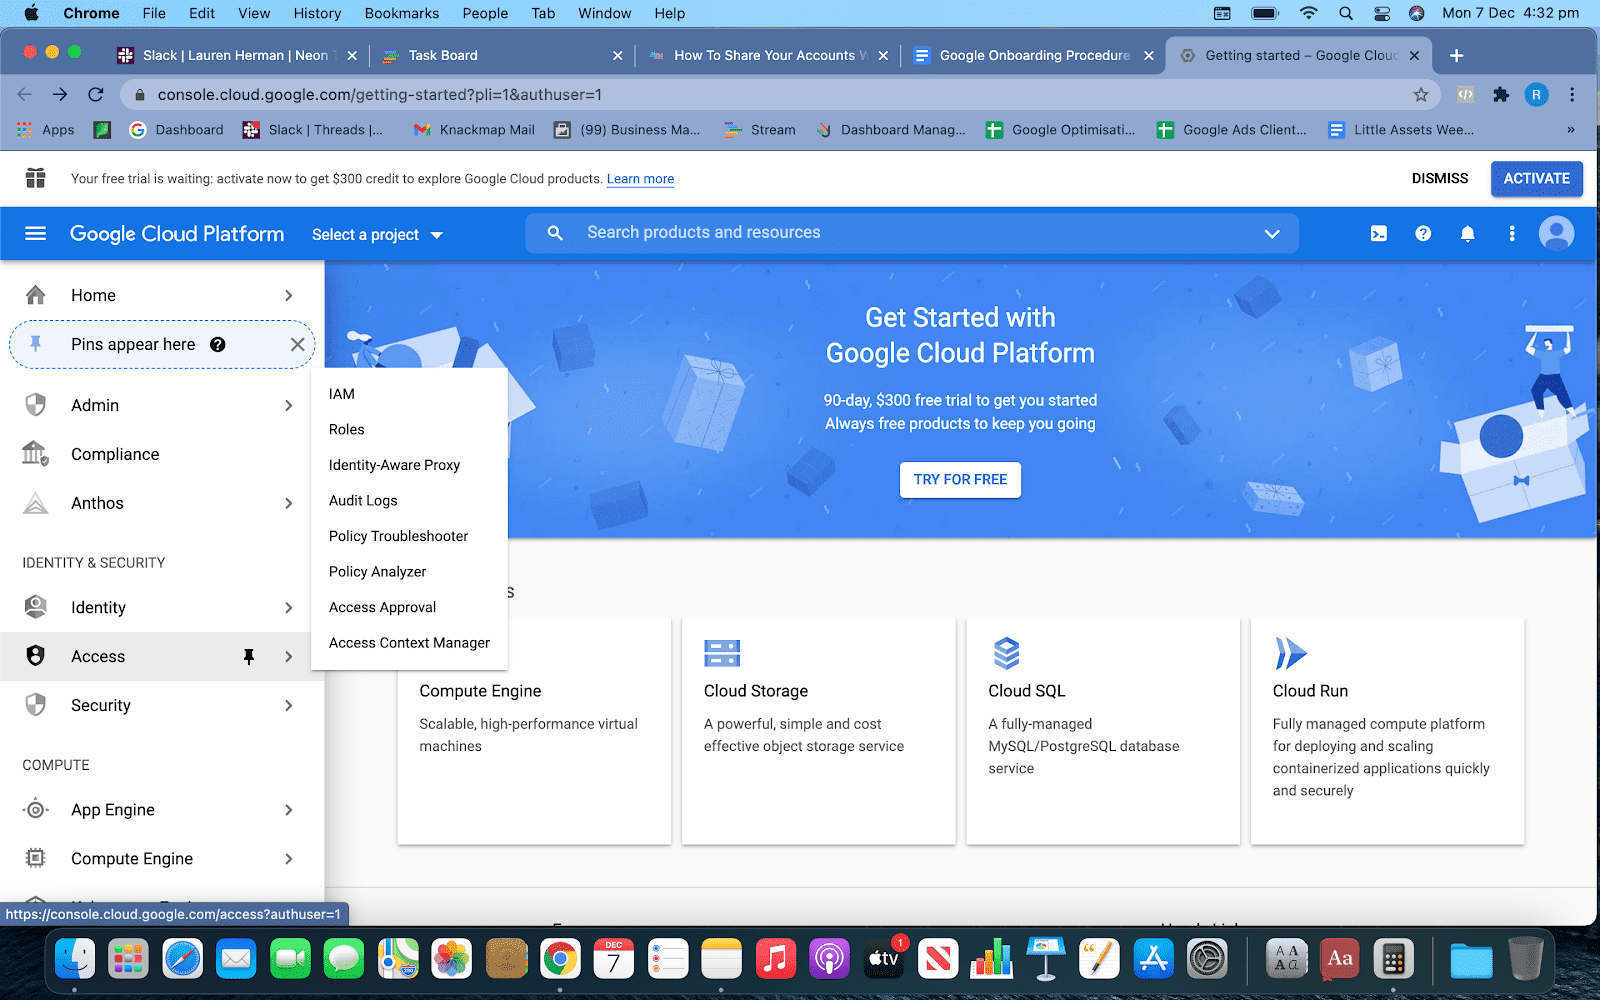Viewport: 1600px width, 1000px height.
Task: Open the hamburger navigation menu
Action: [x=35, y=233]
